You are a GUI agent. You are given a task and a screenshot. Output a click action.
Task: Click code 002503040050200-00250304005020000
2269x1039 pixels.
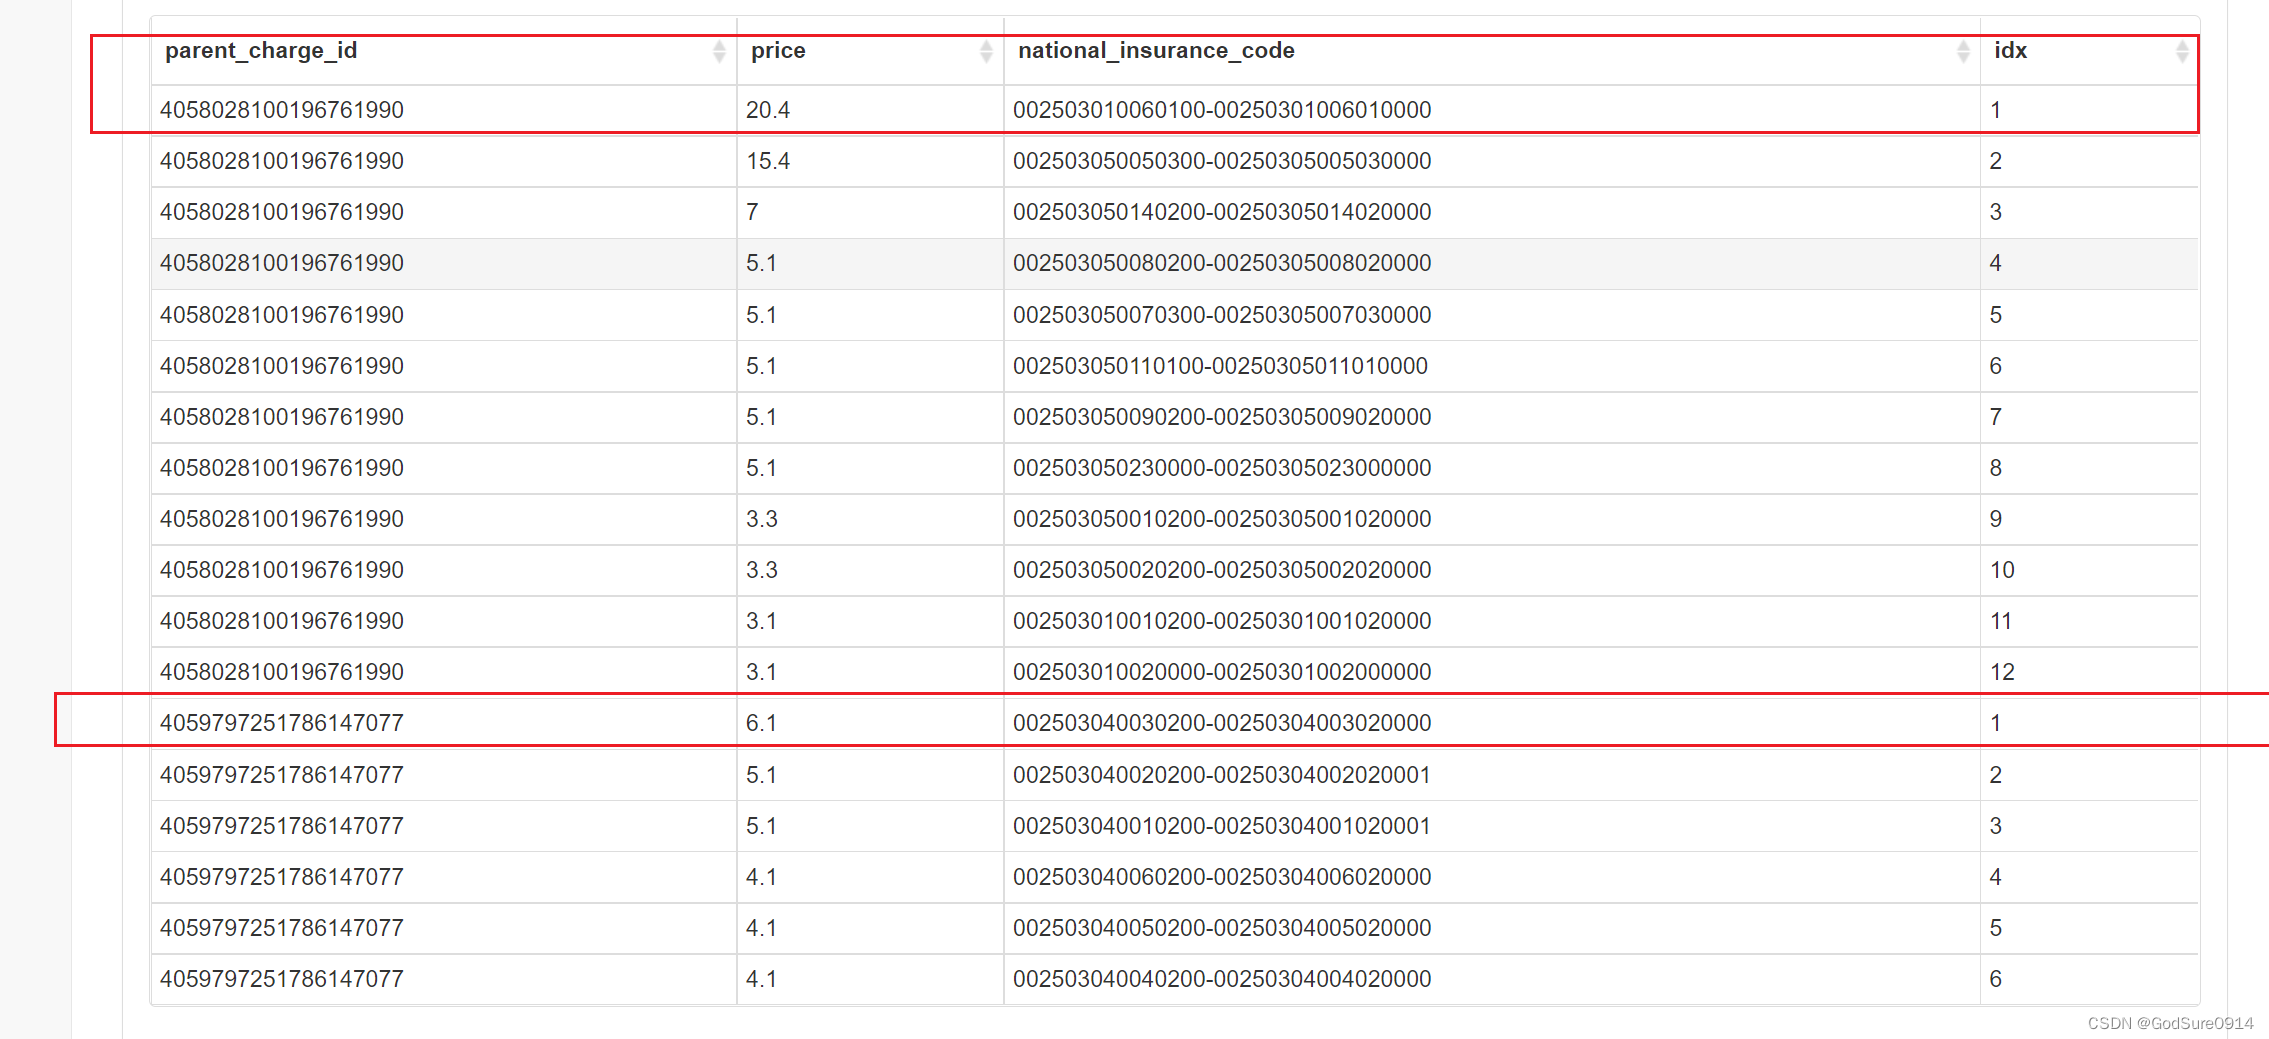[x=1222, y=928]
